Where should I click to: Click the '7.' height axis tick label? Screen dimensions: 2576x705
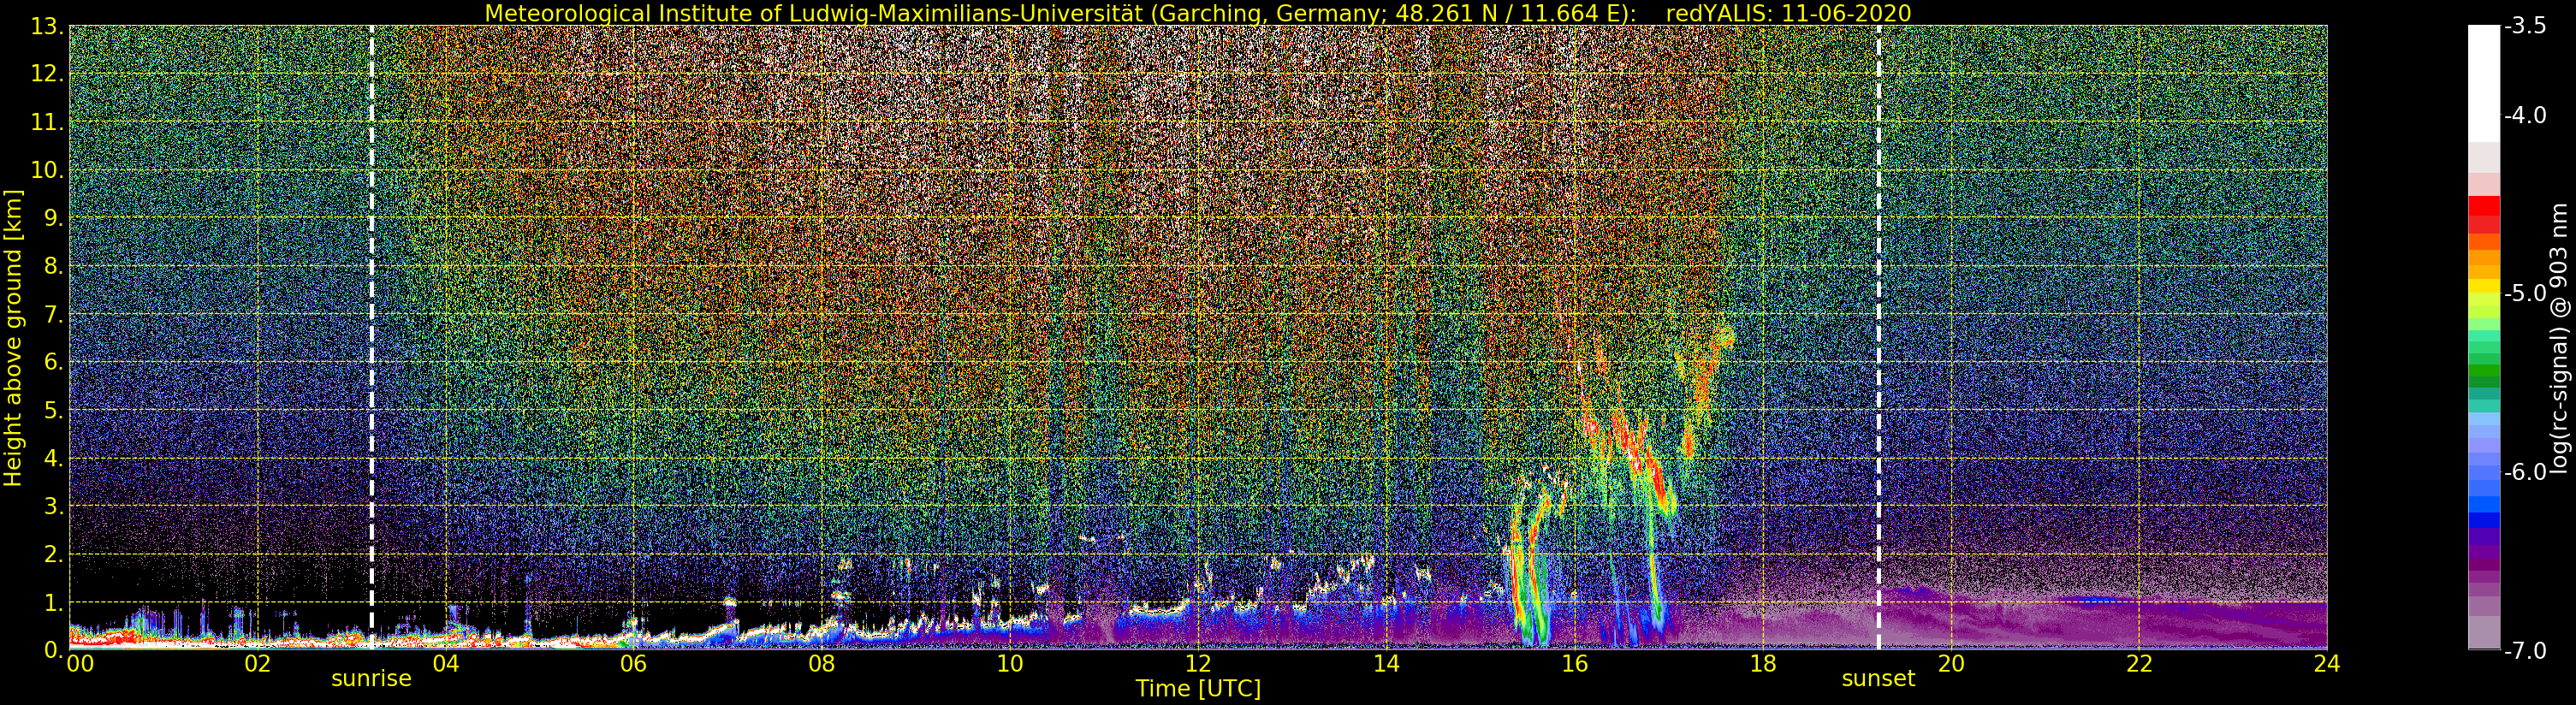click(53, 314)
